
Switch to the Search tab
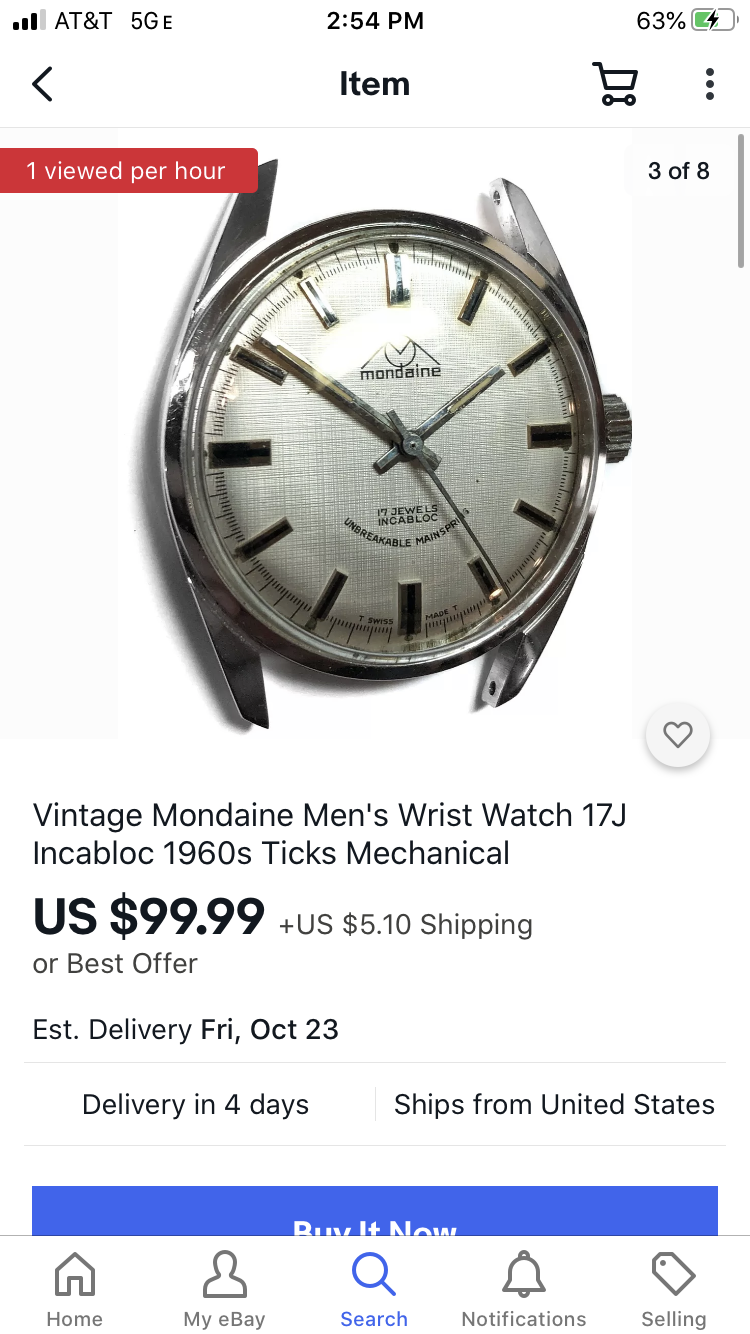374,1290
